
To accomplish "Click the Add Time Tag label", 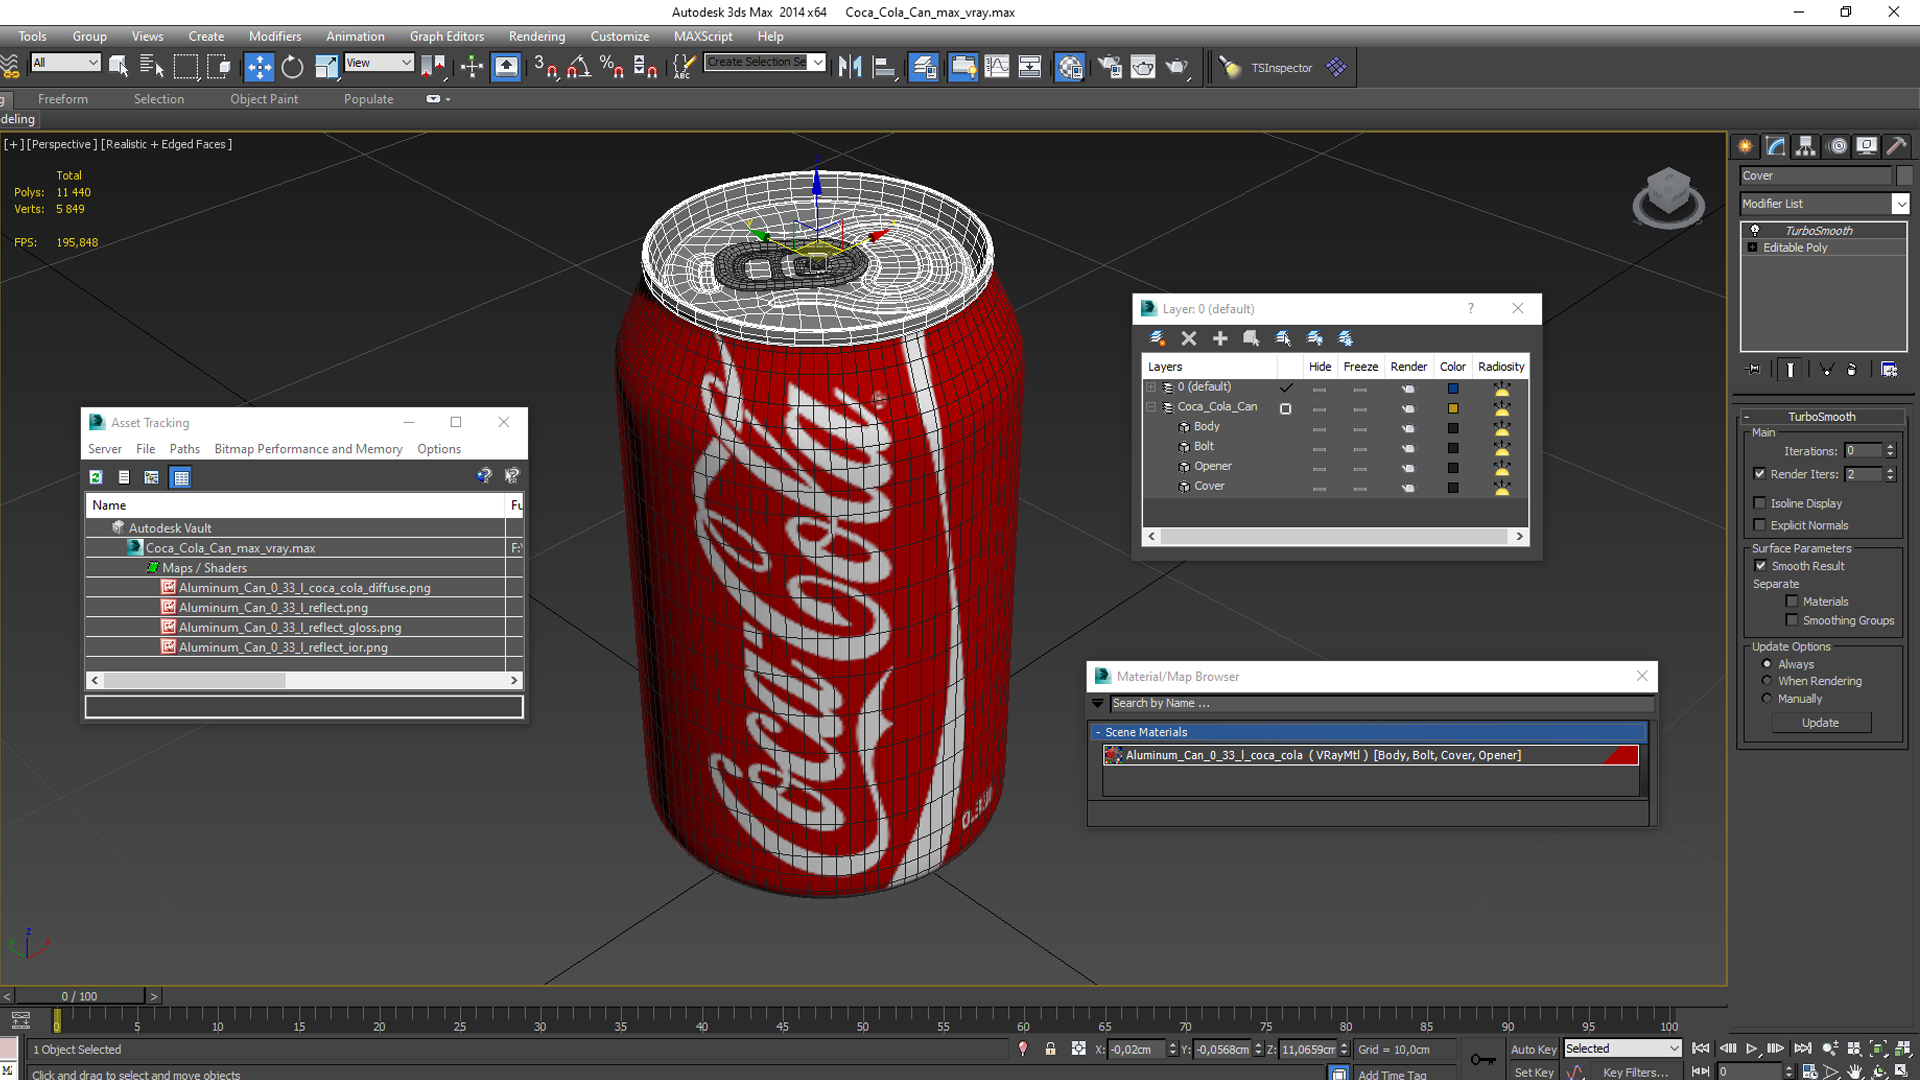I will click(x=1392, y=1074).
